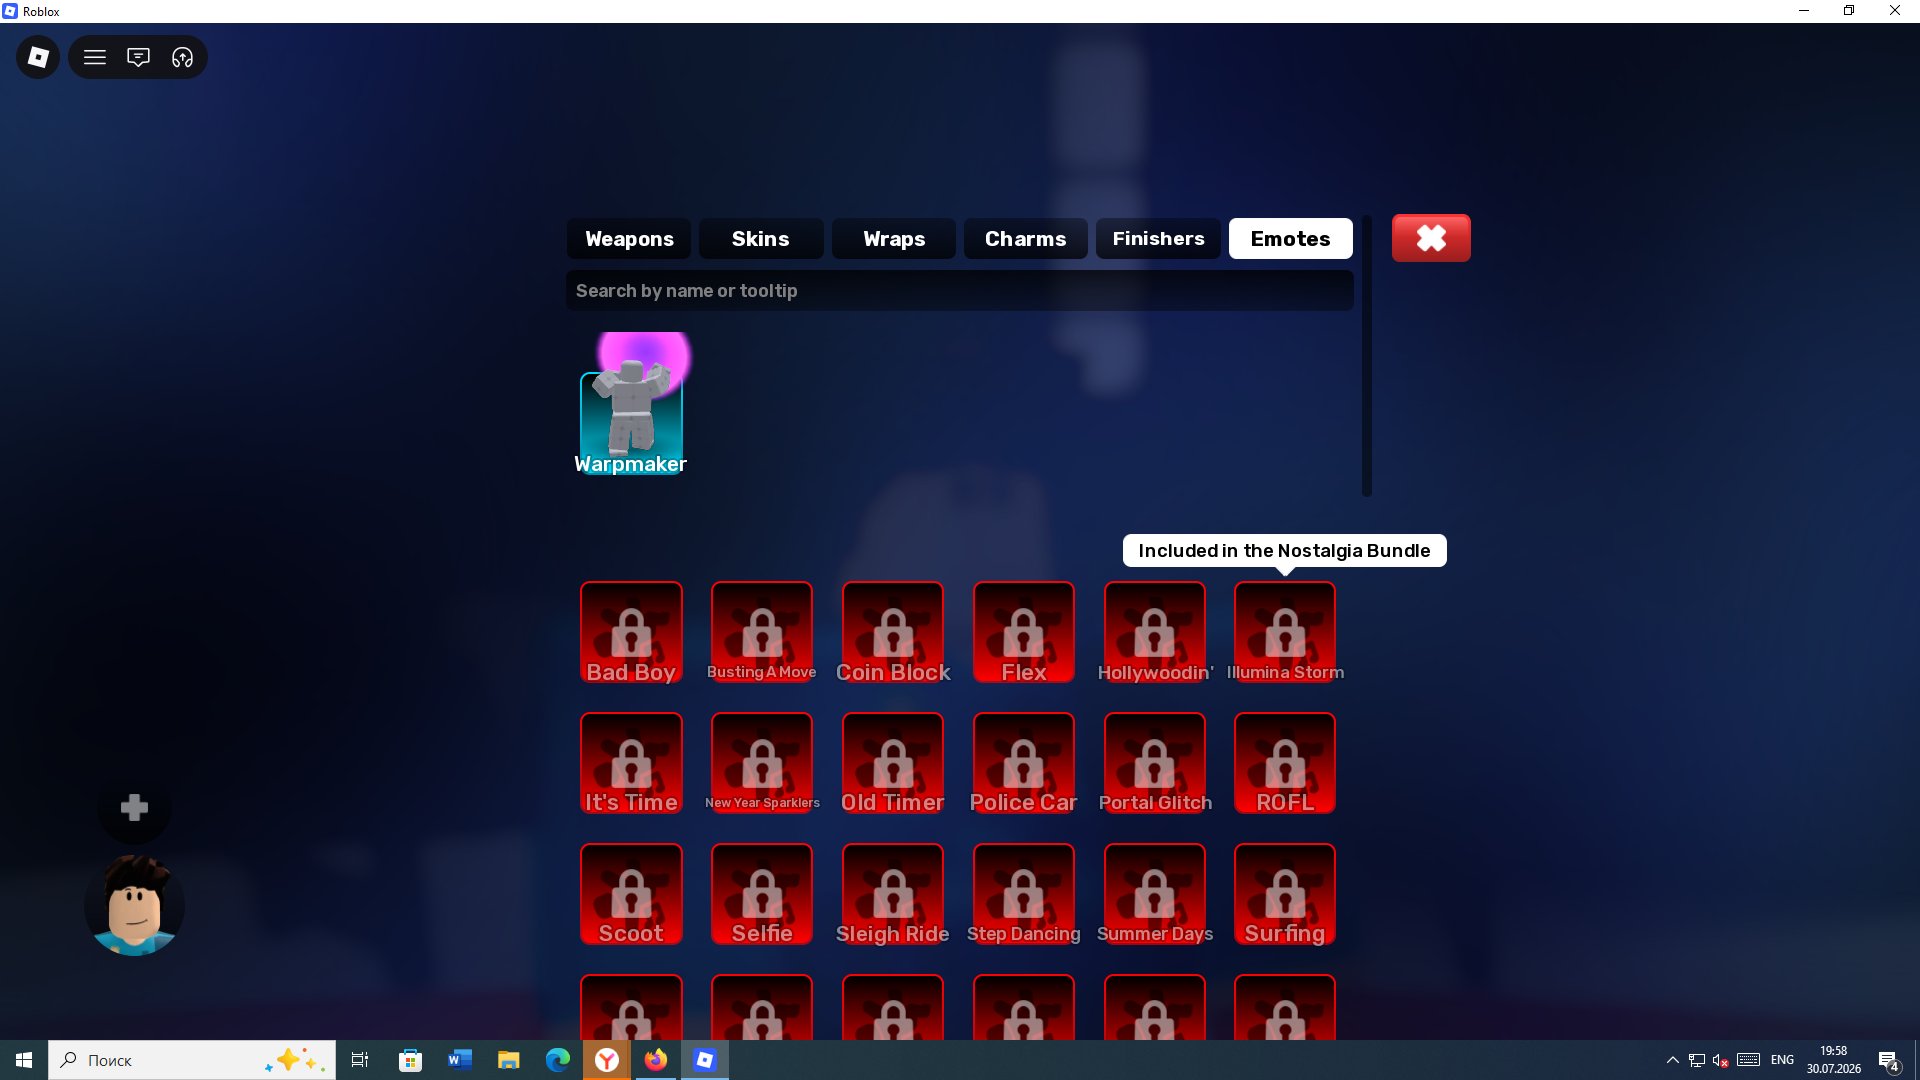The height and width of the screenshot is (1080, 1920).
Task: Click the locked It's Time emote
Action: coord(631,763)
